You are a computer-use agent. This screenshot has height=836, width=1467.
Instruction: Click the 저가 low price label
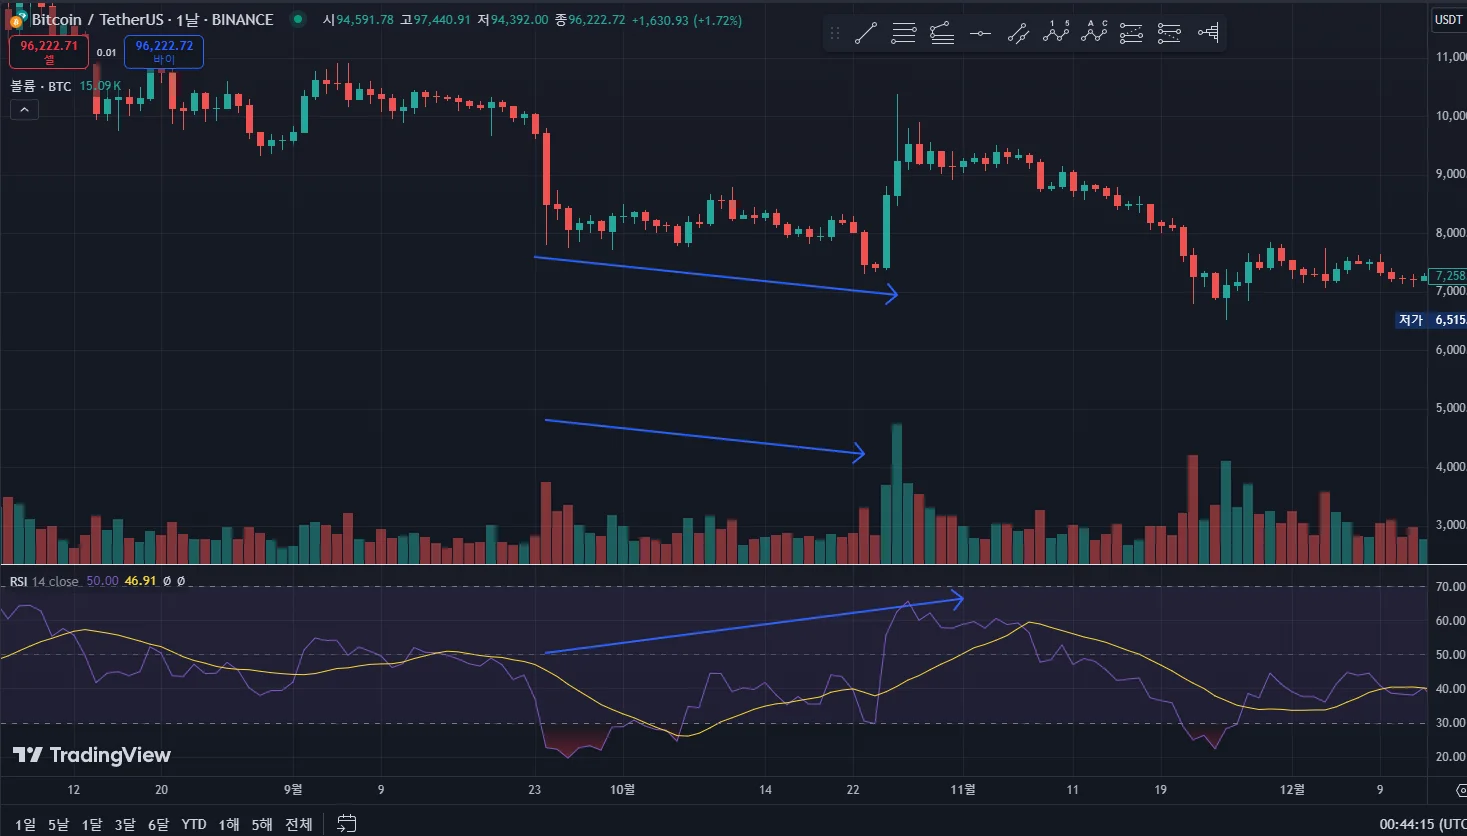(1410, 320)
